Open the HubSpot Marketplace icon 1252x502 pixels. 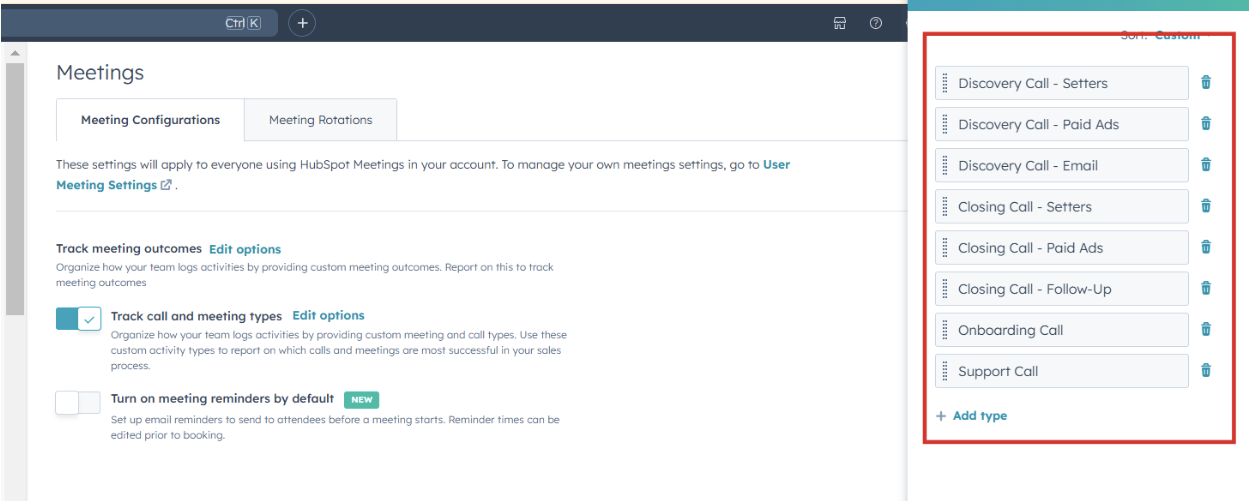pyautogui.click(x=840, y=23)
